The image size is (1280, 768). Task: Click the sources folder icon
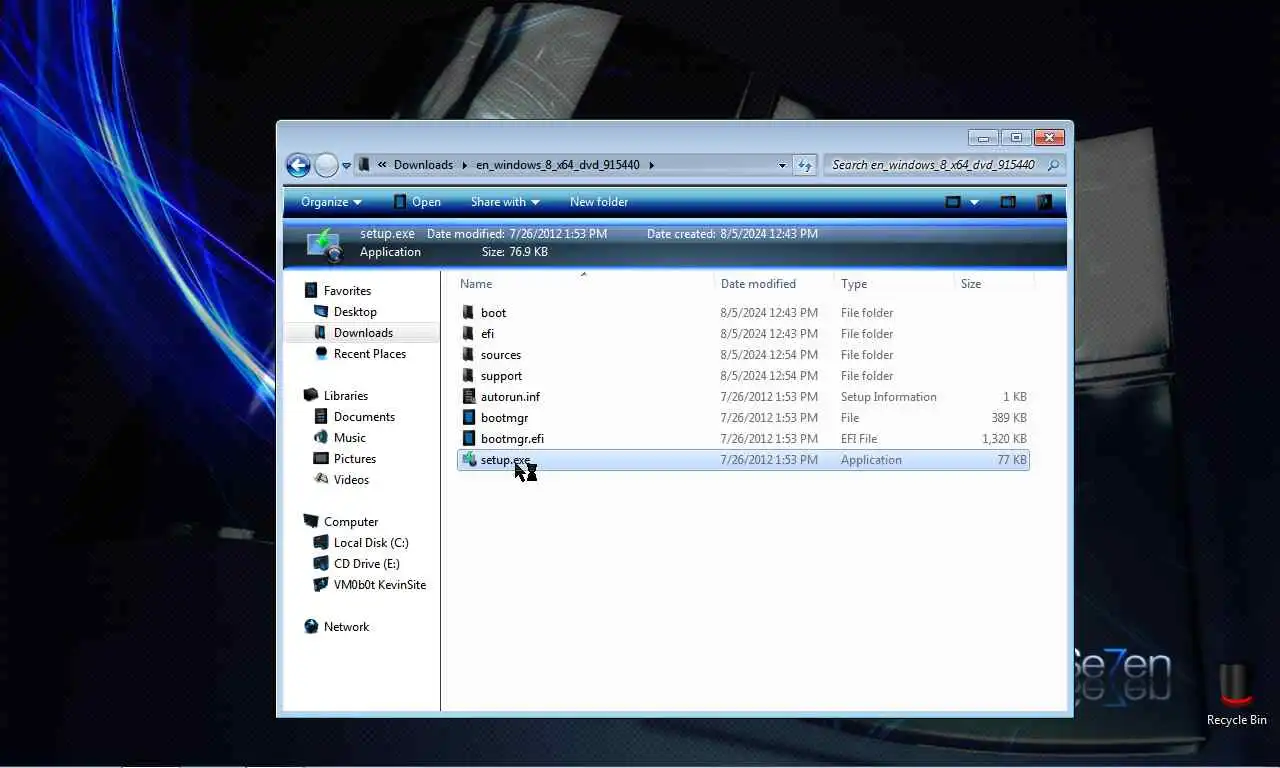pyautogui.click(x=469, y=355)
